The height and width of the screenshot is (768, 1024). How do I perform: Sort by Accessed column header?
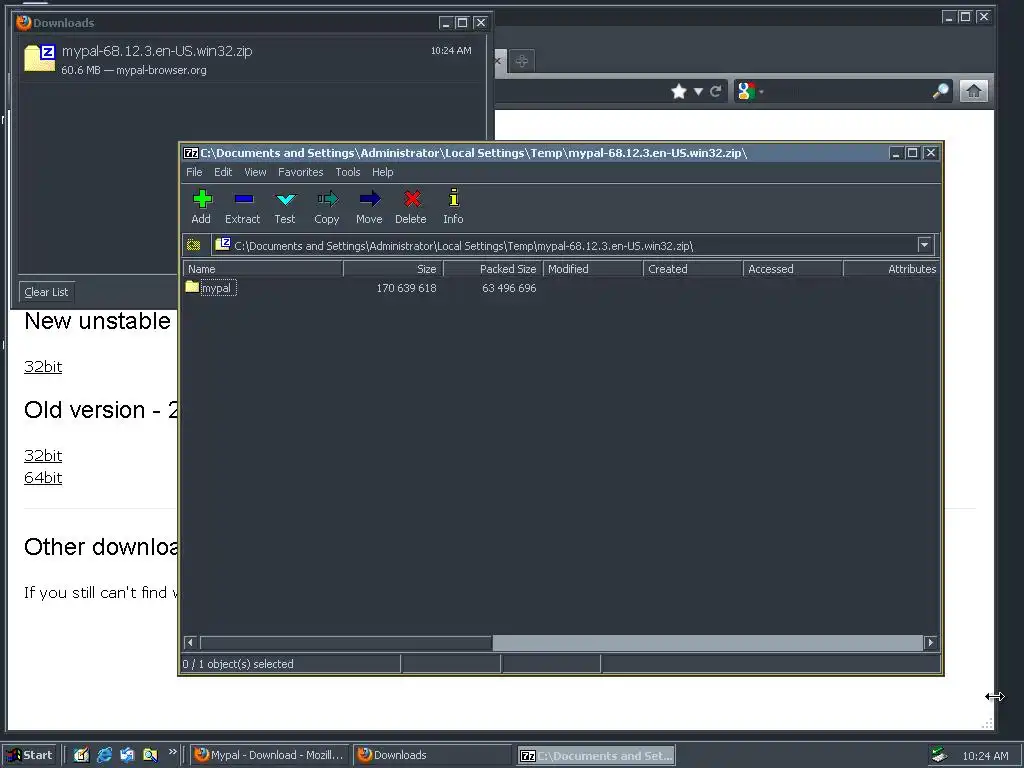[x=793, y=269]
